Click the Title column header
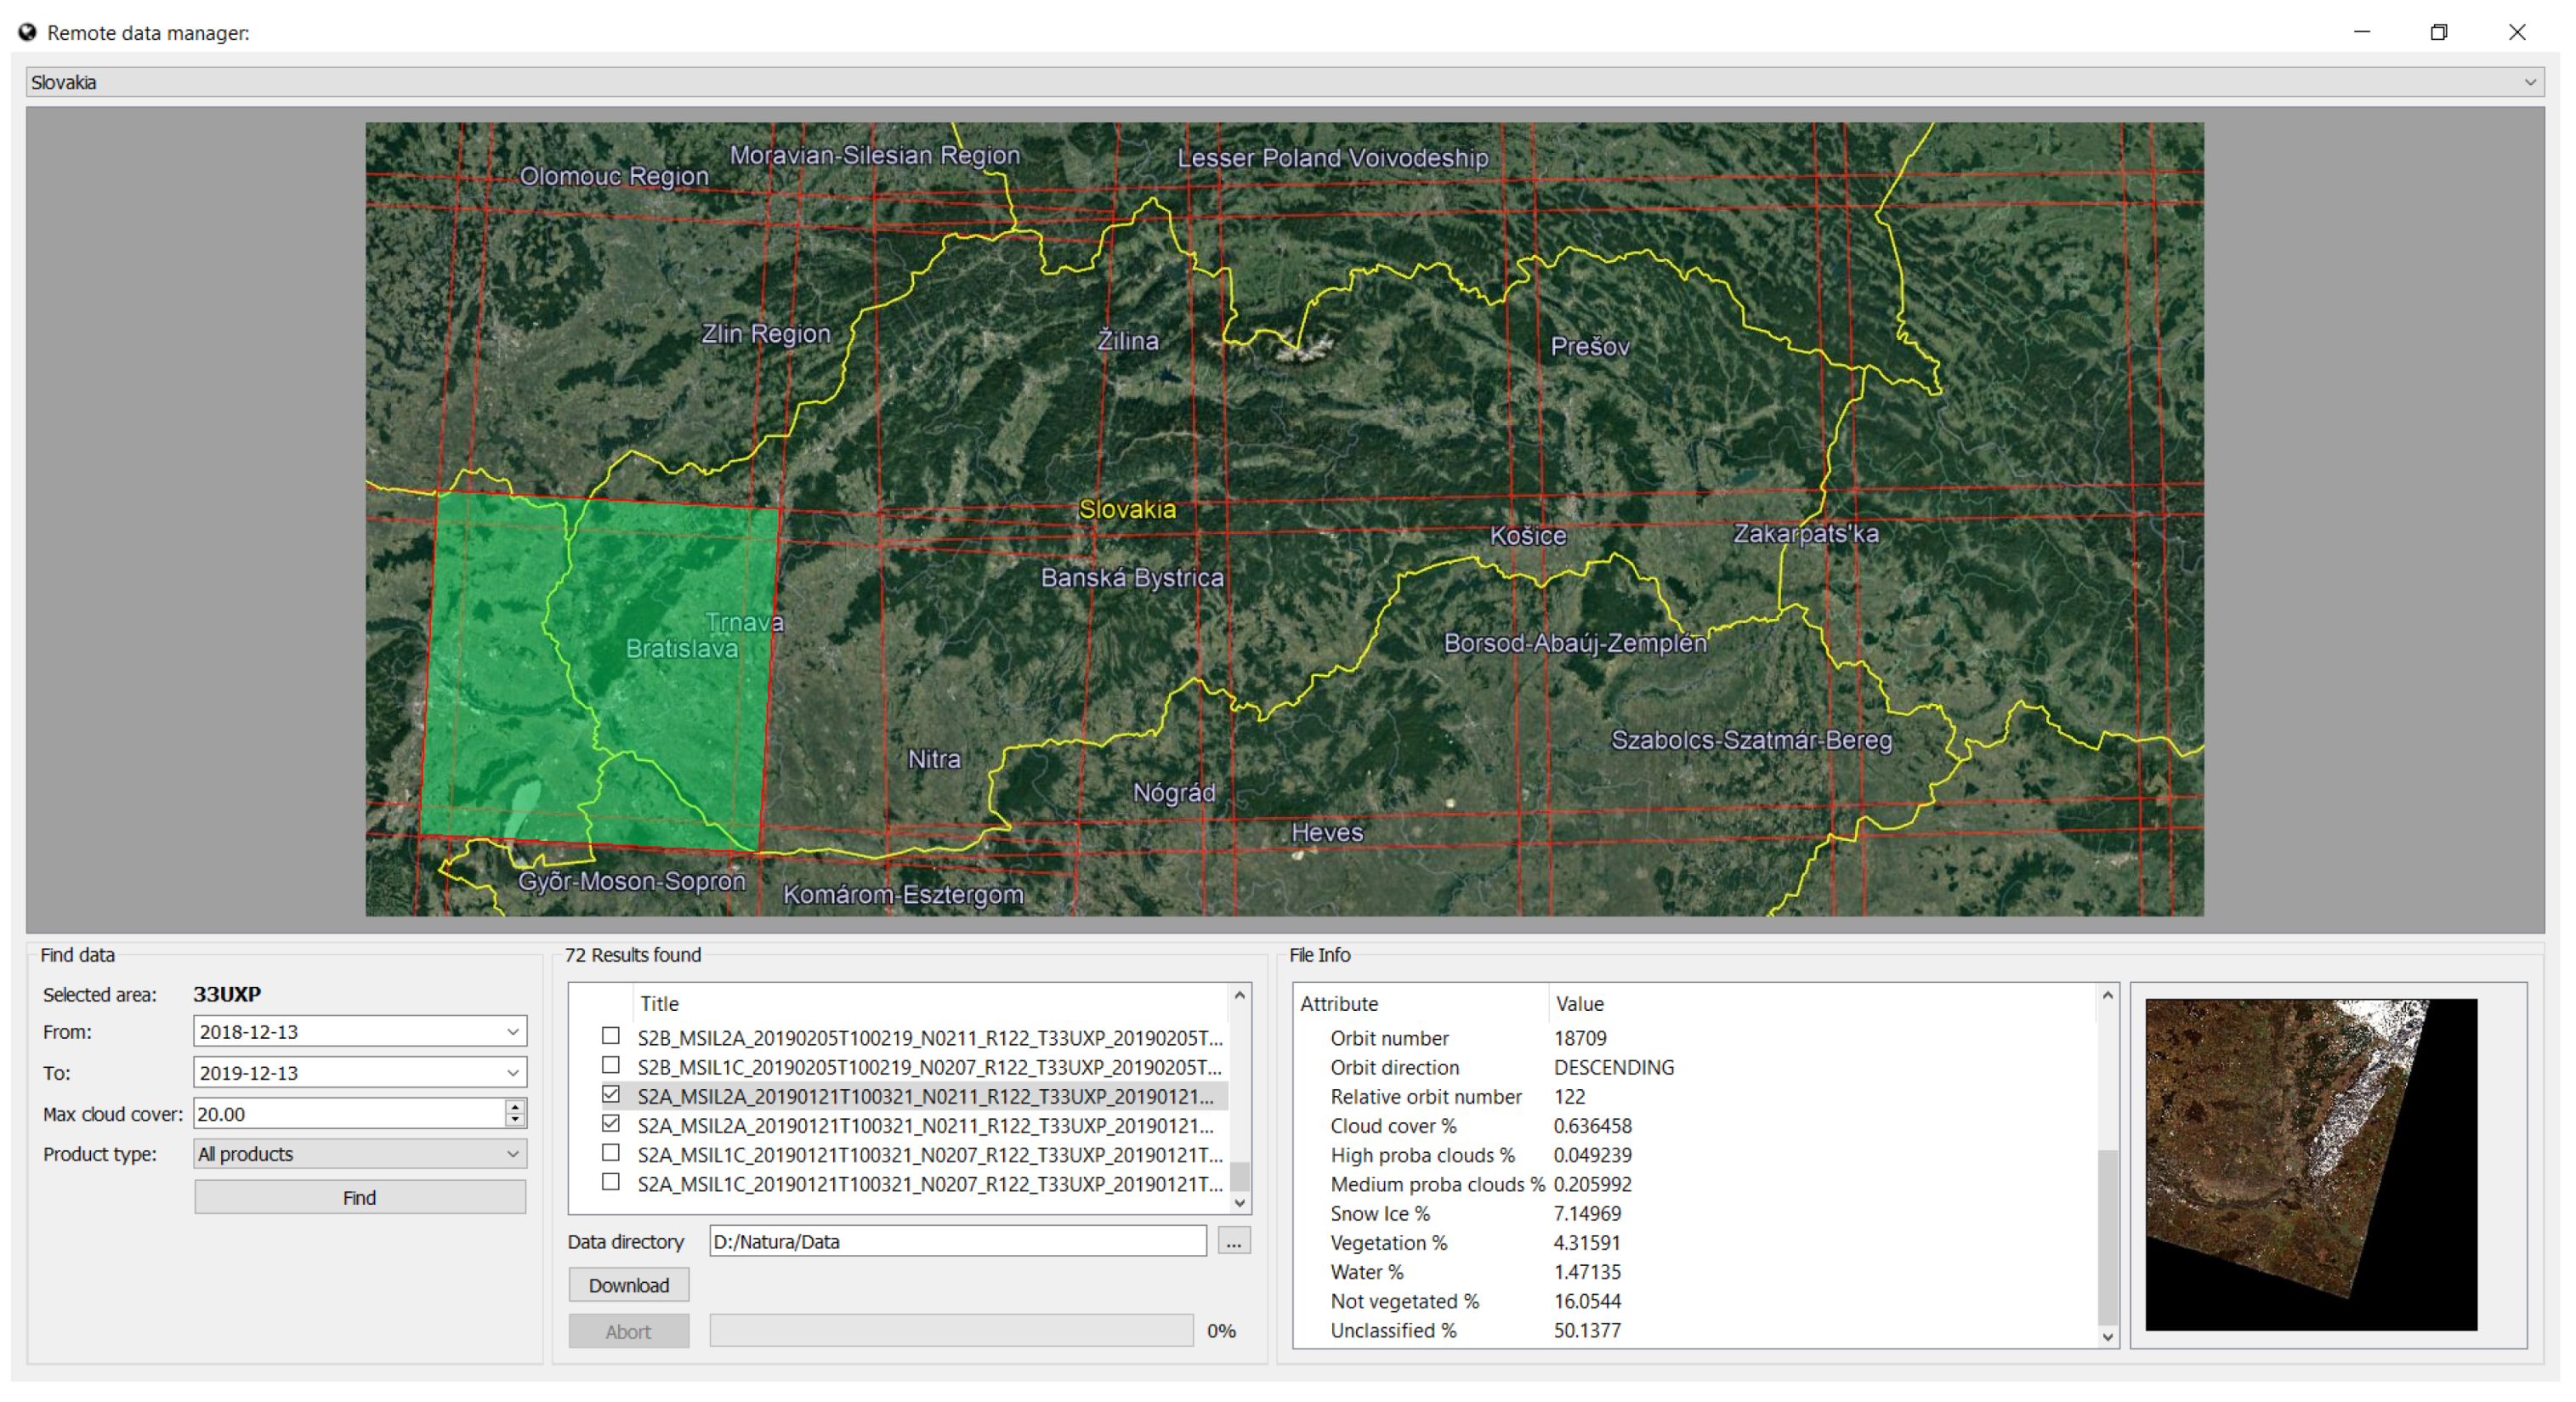The width and height of the screenshot is (2576, 1402). click(930, 1003)
